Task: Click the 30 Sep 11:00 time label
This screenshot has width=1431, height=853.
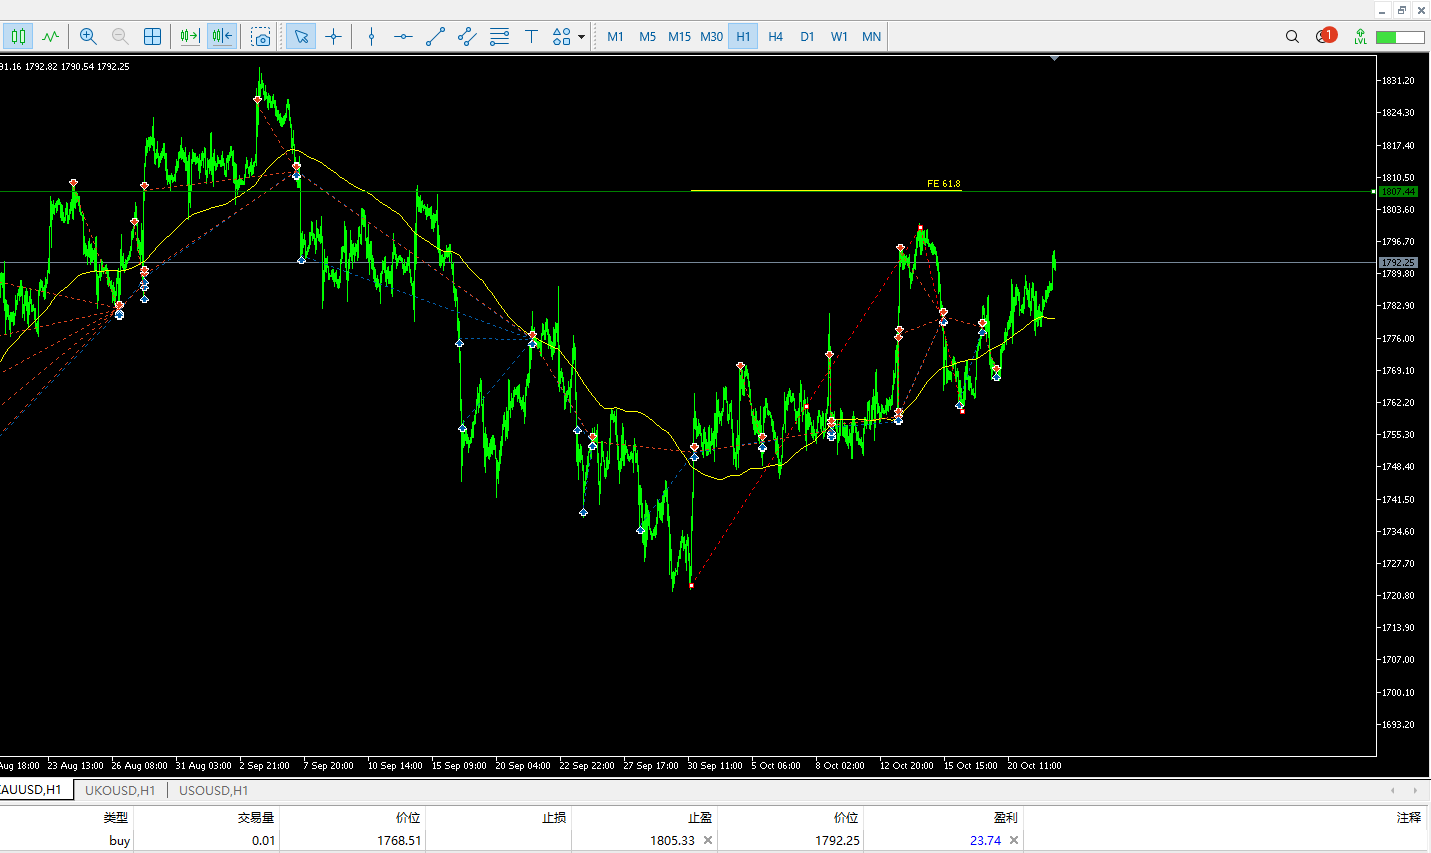Action: click(x=715, y=766)
